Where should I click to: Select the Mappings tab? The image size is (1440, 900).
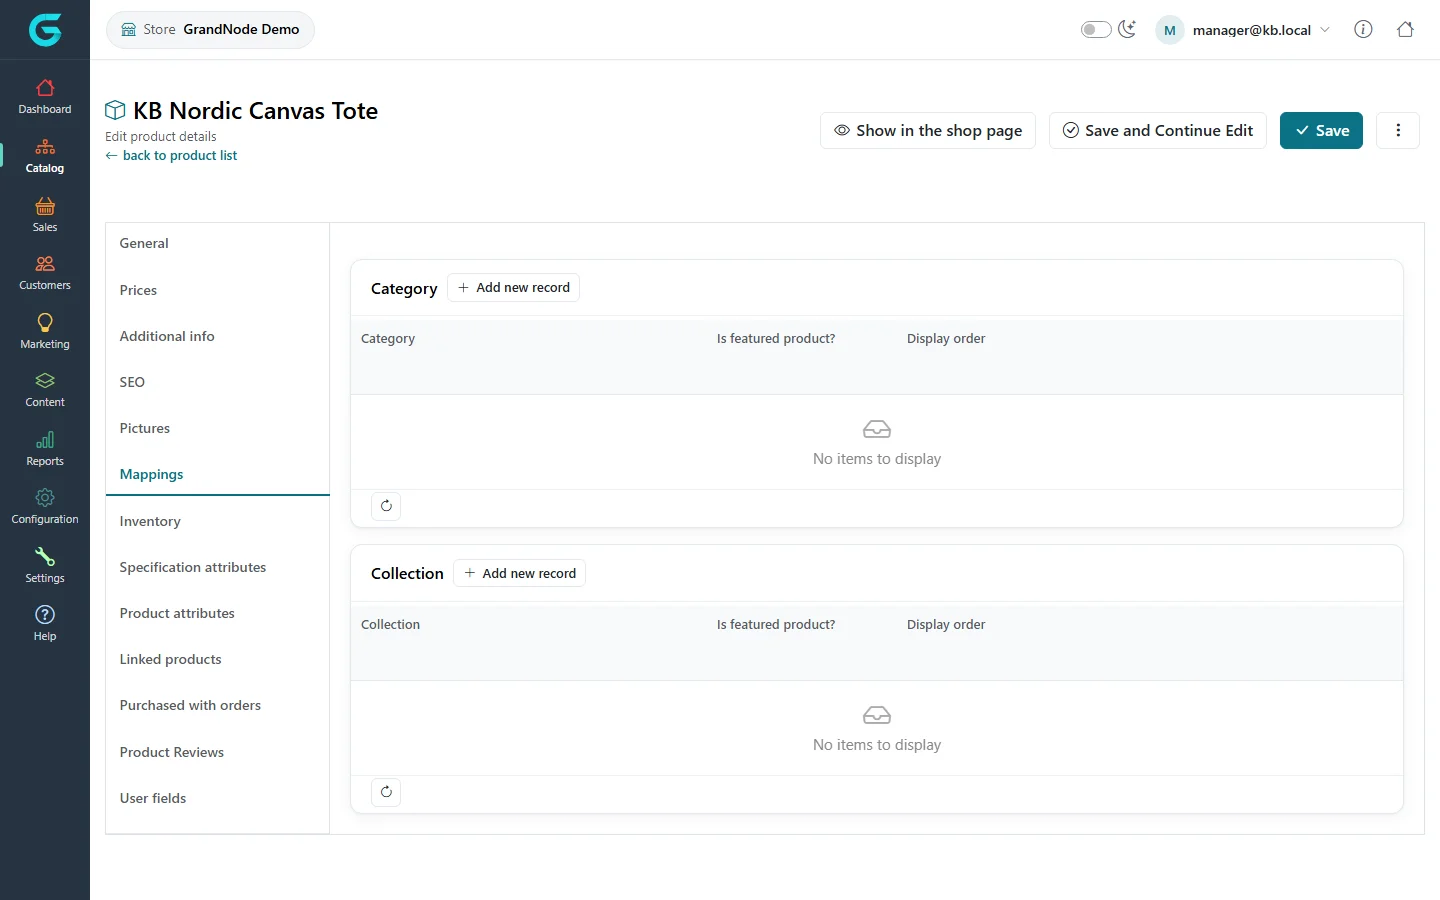click(x=217, y=474)
